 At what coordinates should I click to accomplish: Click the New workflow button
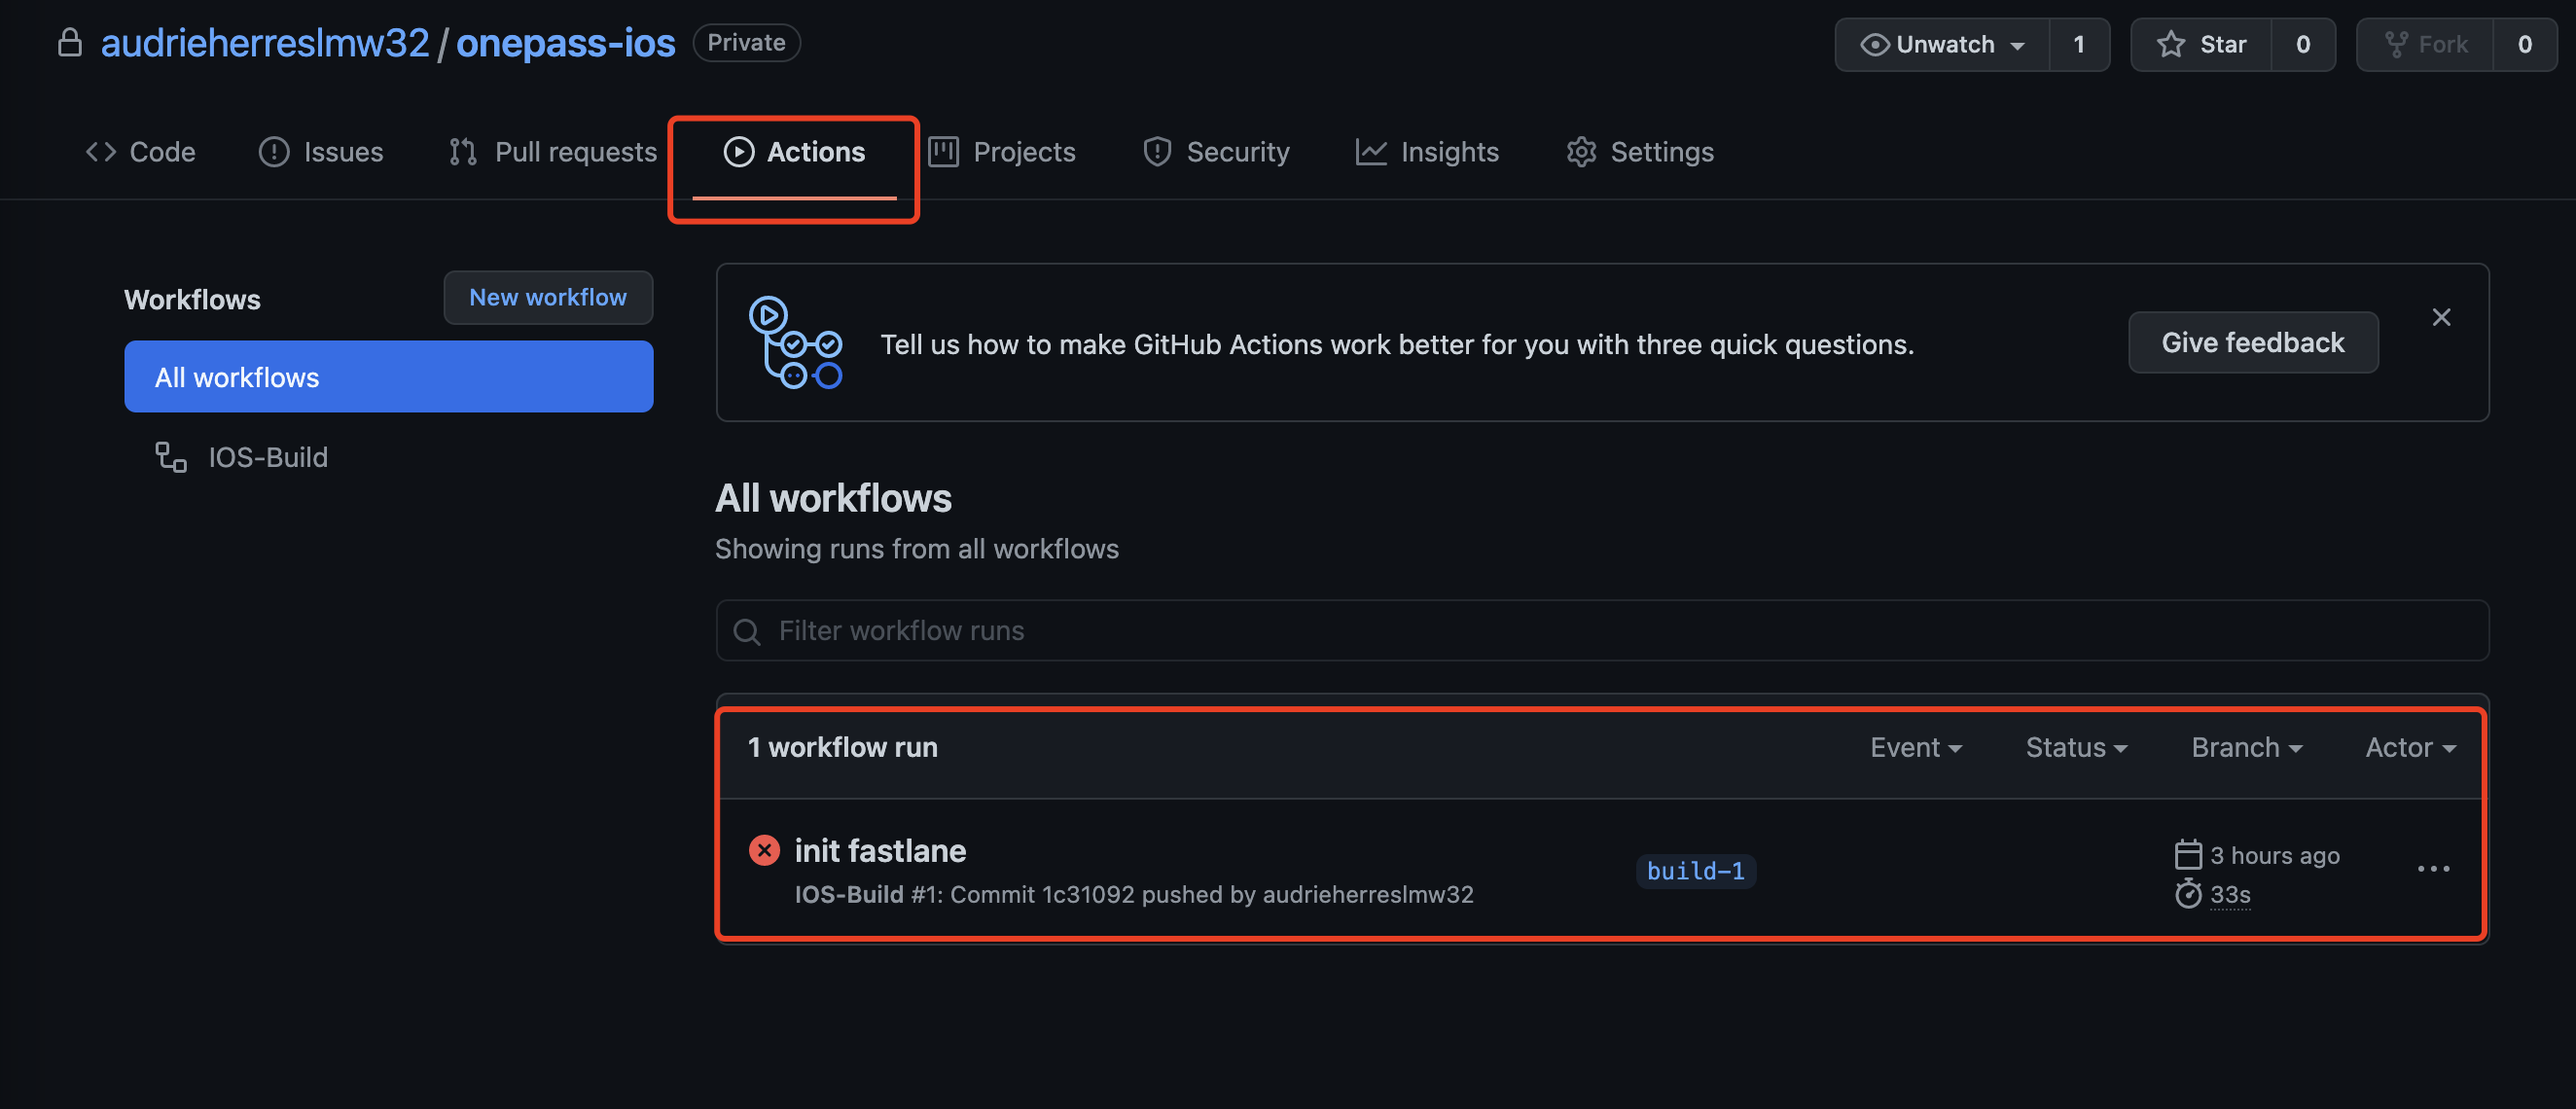click(x=547, y=297)
